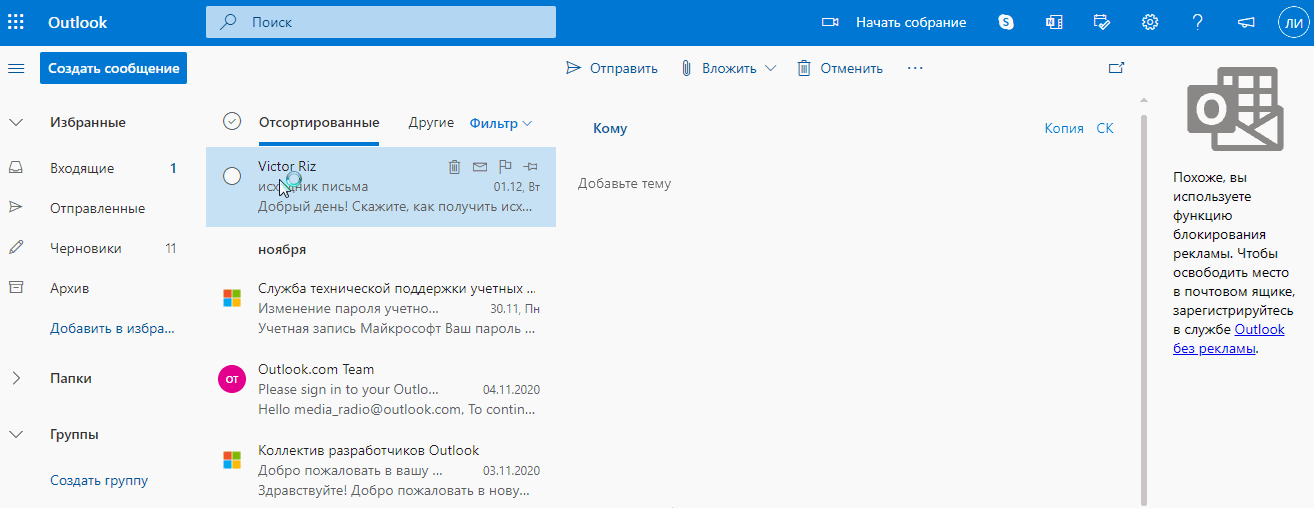The width and height of the screenshot is (1314, 508).
Task: Click Microsoft logo on Outlook developers email
Action: (x=231, y=460)
